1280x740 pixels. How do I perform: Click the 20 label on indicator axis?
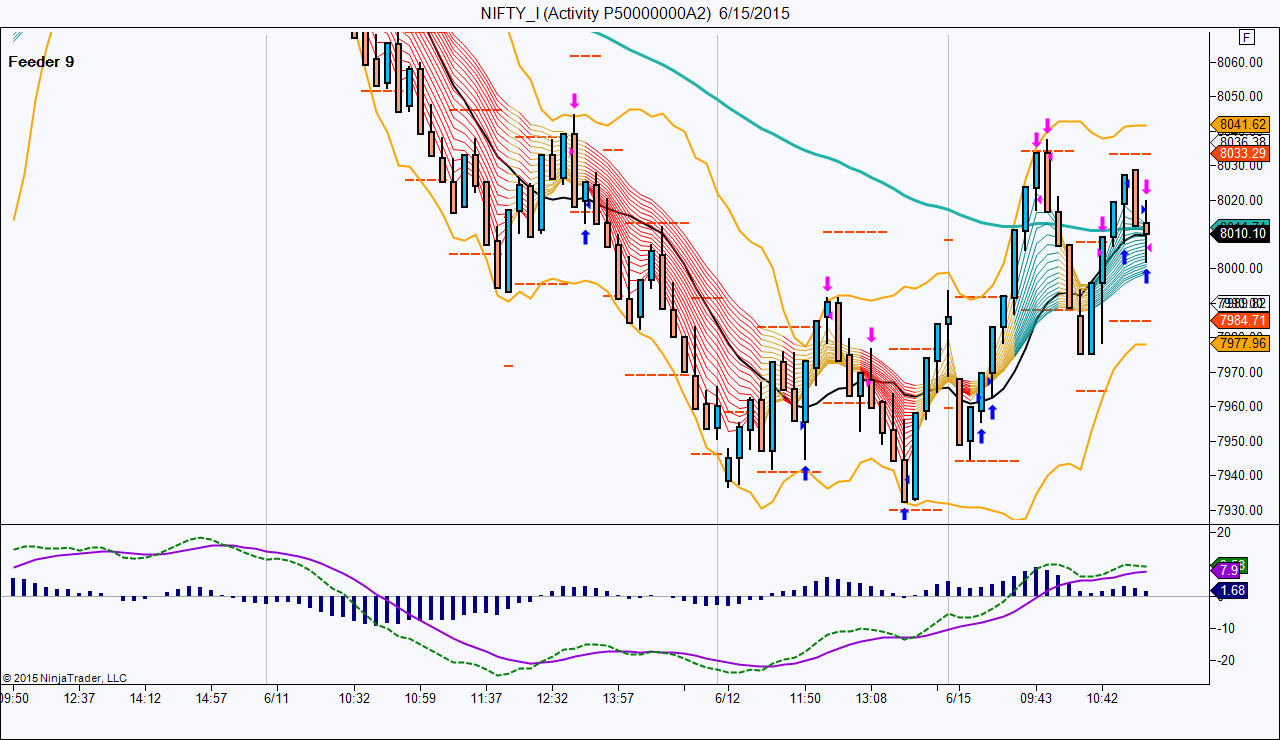[1223, 533]
